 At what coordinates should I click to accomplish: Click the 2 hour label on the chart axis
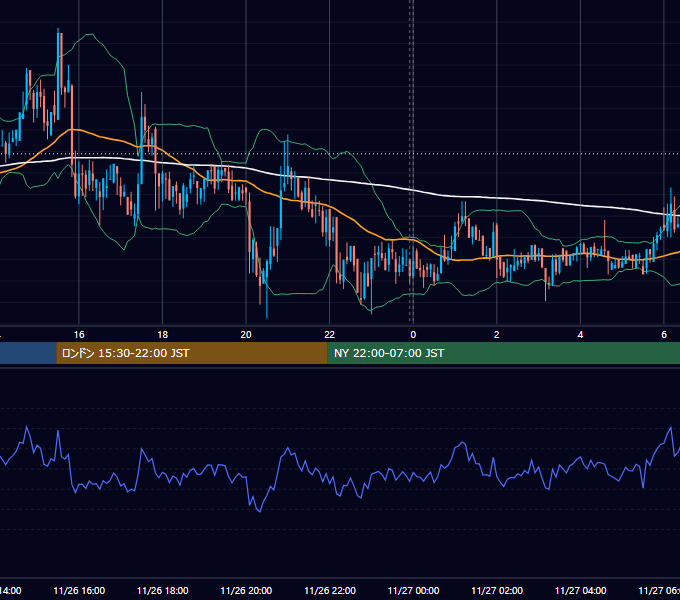coord(497,335)
